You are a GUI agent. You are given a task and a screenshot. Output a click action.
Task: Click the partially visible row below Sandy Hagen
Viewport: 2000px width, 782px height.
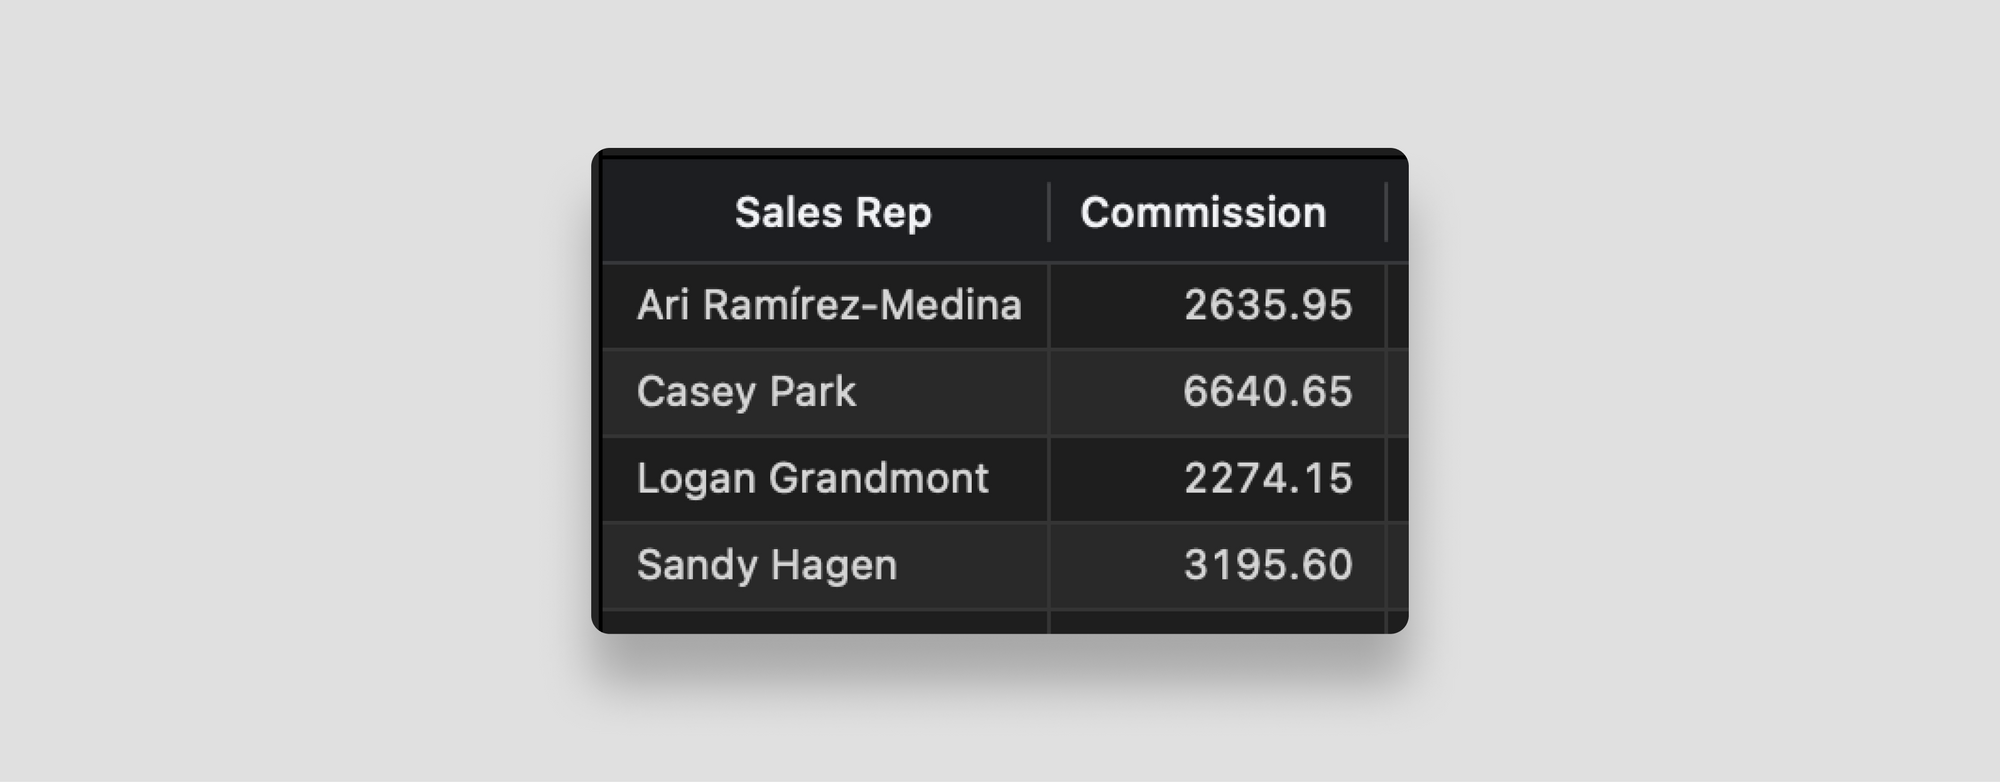click(x=1000, y=620)
